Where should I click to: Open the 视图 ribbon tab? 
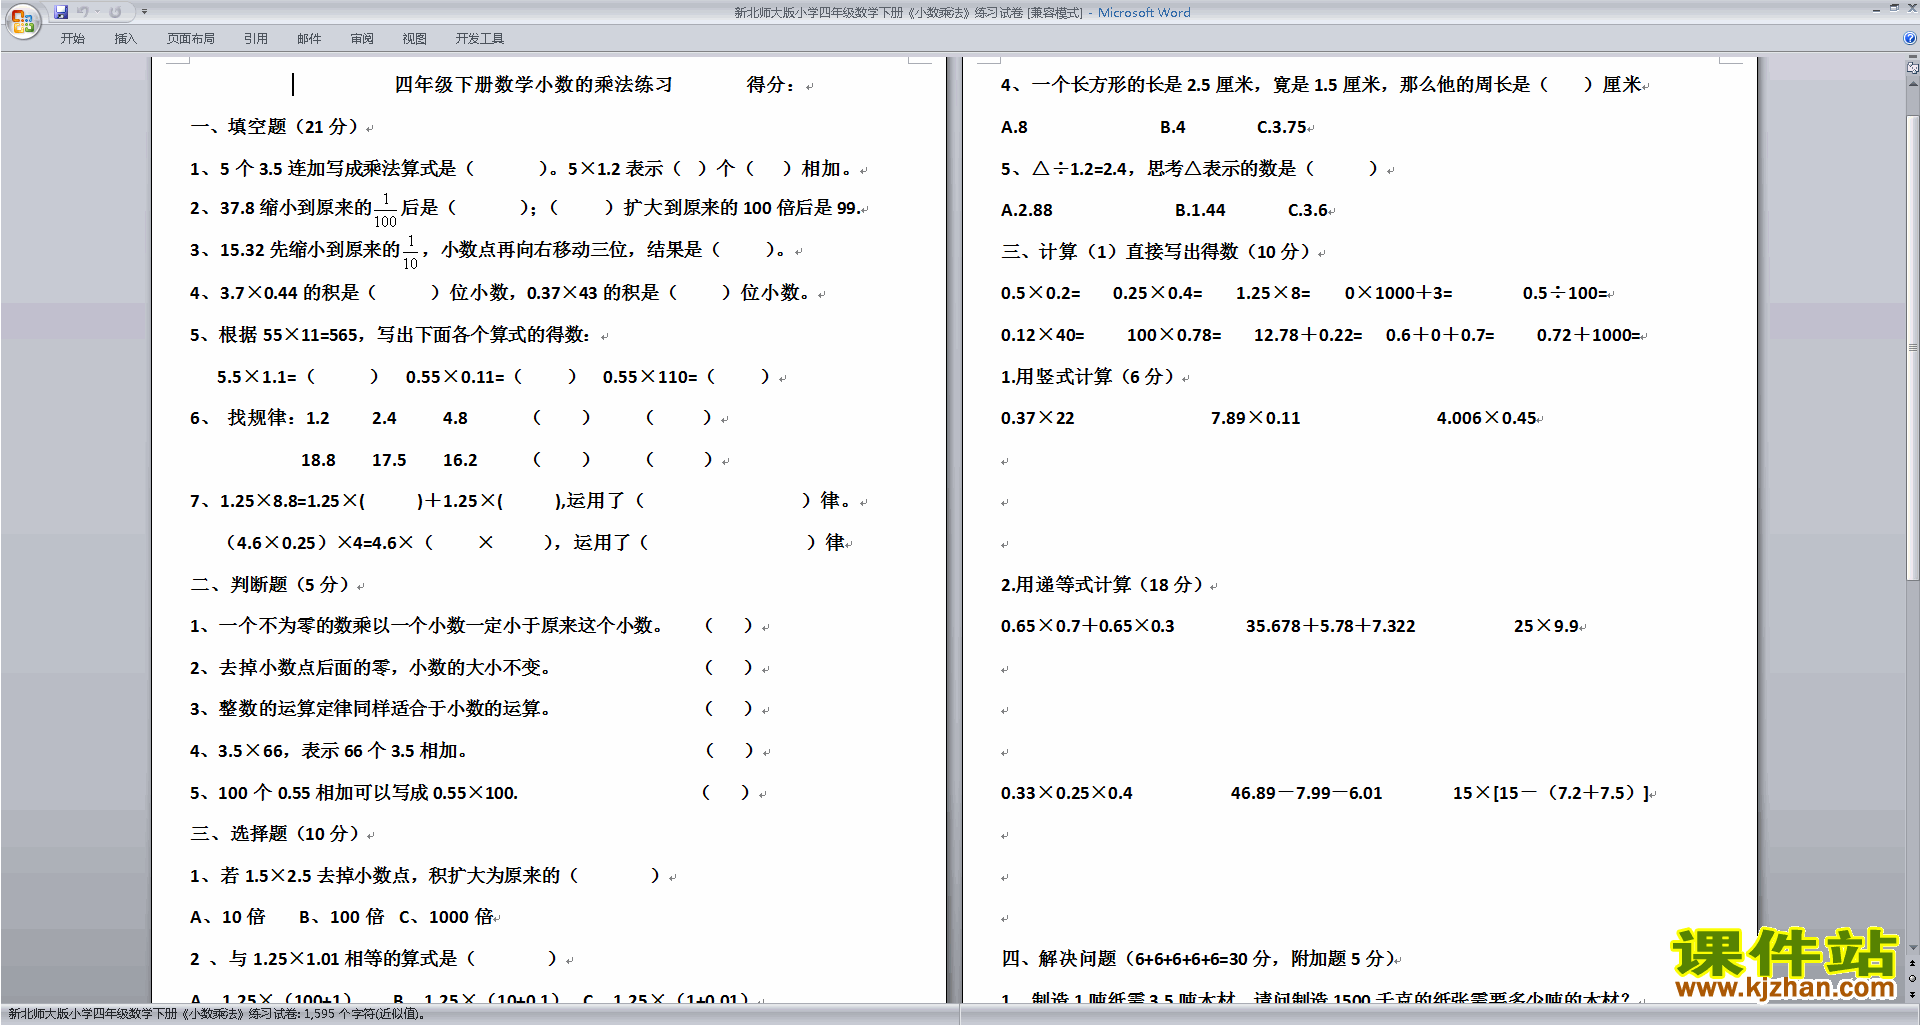[415, 39]
